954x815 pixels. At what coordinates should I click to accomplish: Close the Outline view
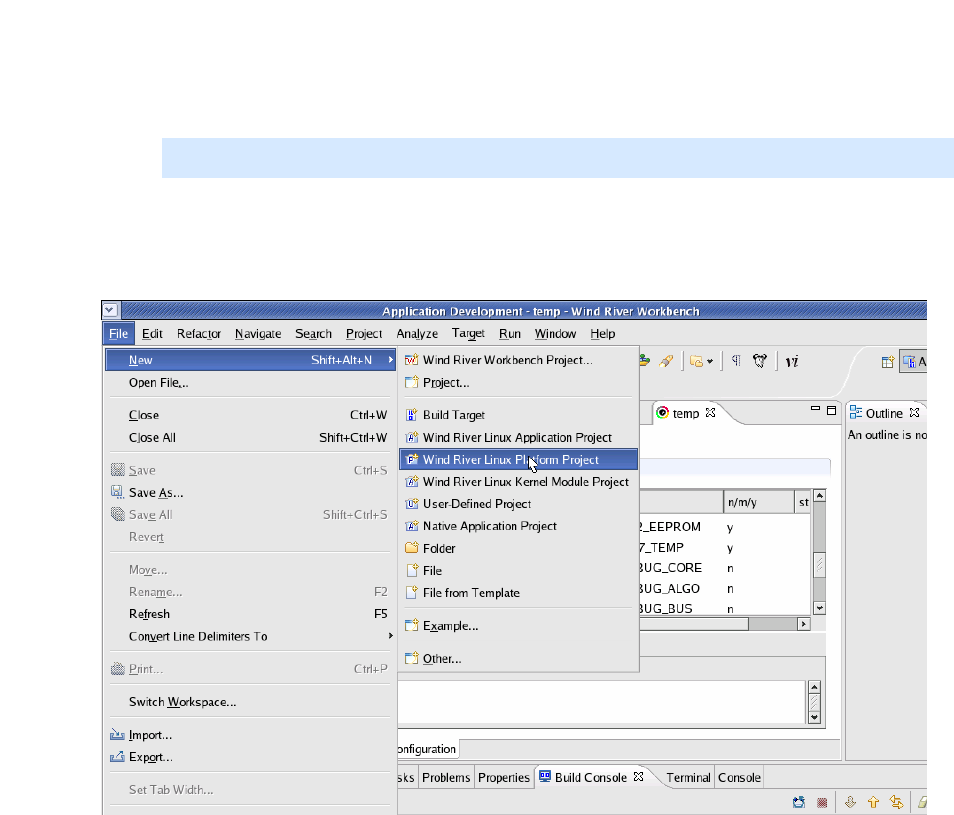(x=914, y=413)
